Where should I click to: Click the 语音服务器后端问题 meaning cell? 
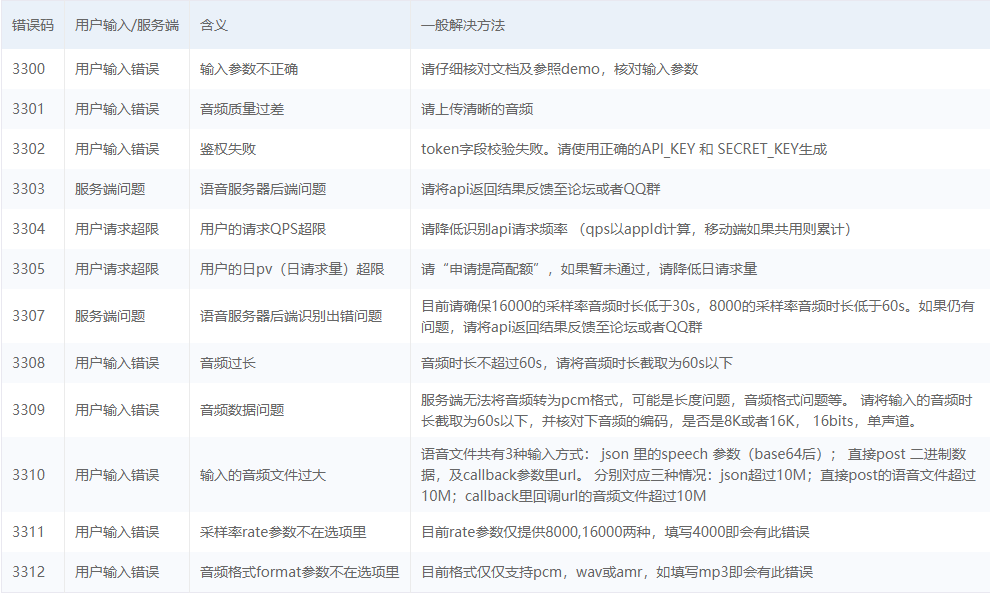click(263, 189)
